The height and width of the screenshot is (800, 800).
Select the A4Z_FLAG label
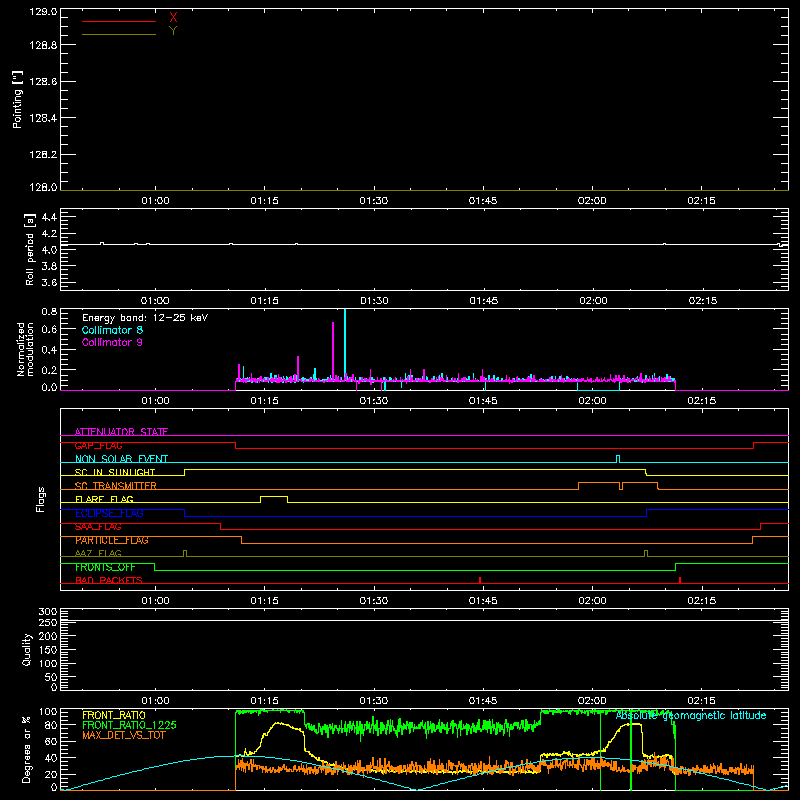tap(98, 553)
